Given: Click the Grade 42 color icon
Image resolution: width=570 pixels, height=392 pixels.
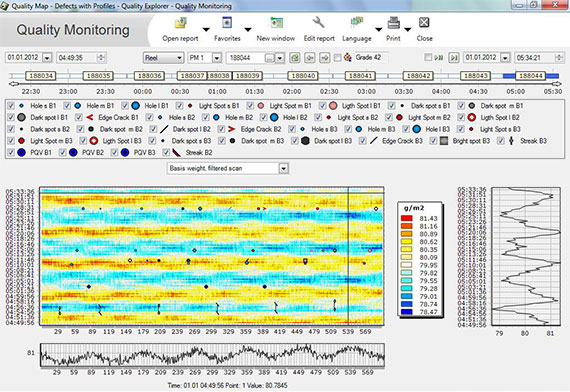Looking at the screenshot, I should point(348,57).
